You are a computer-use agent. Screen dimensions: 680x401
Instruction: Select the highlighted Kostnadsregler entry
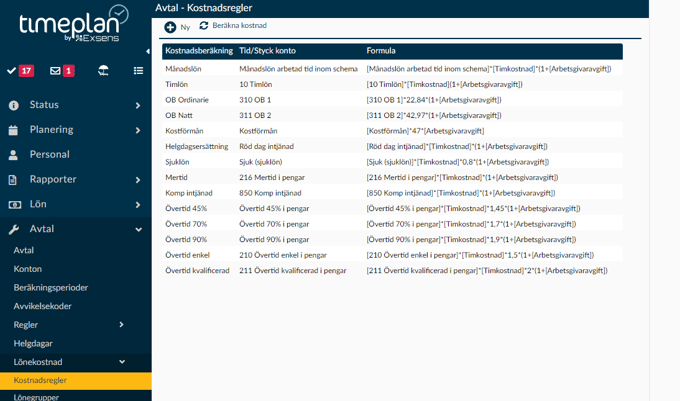click(76, 380)
